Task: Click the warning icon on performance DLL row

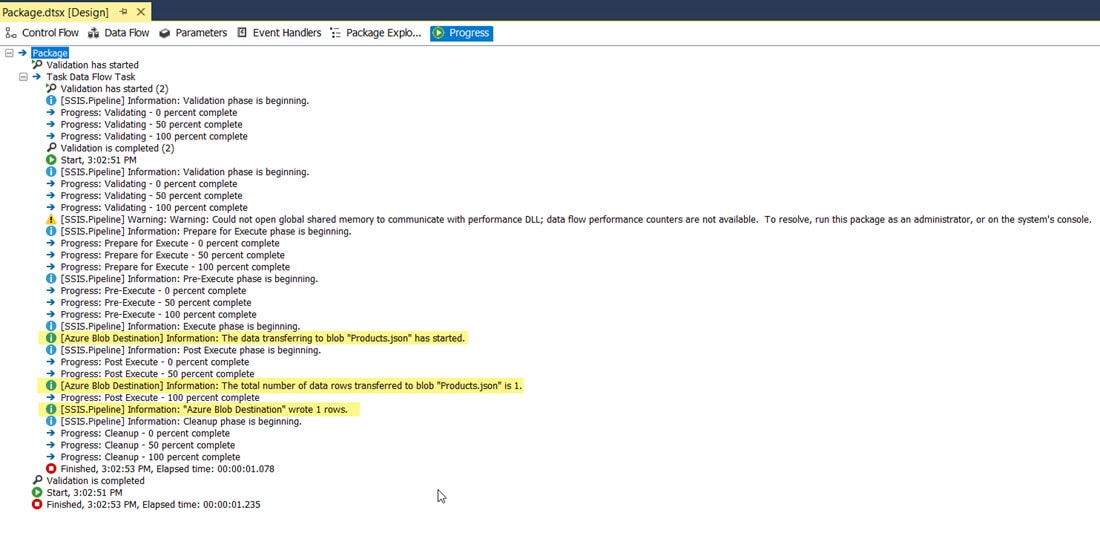Action: click(51, 220)
